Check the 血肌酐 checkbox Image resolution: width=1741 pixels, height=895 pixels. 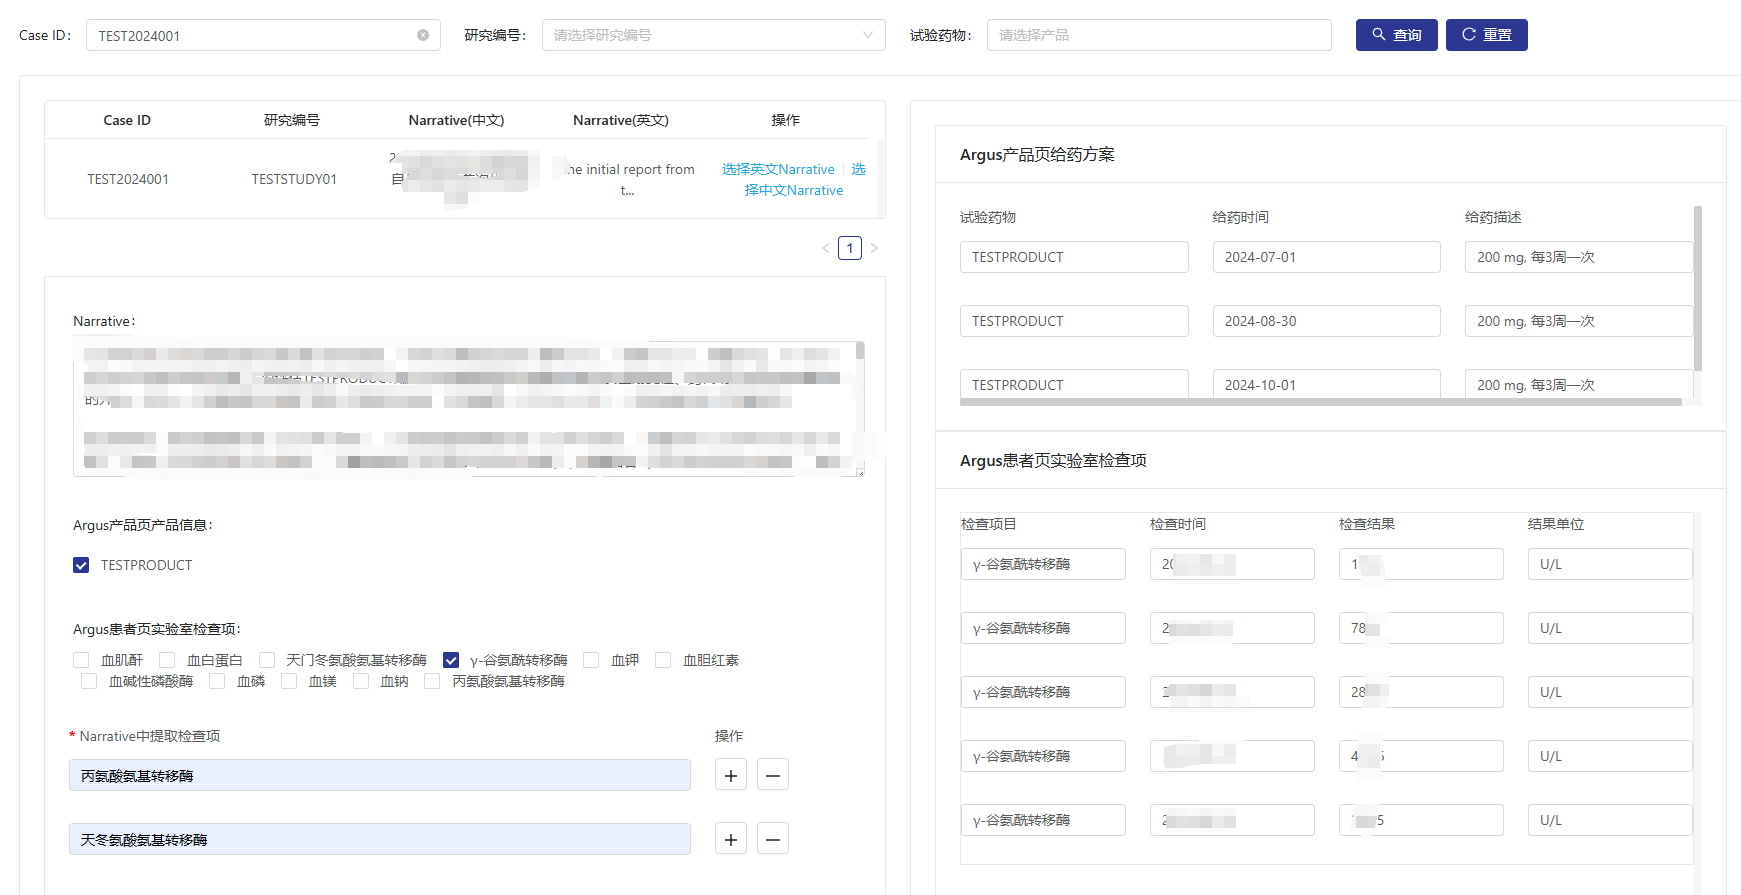coord(81,660)
